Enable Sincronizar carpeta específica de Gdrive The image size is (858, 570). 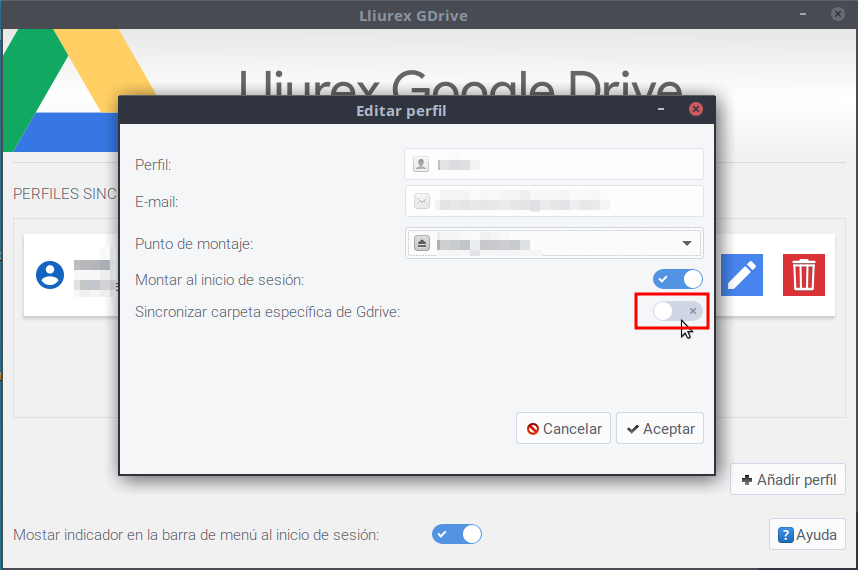click(x=677, y=311)
